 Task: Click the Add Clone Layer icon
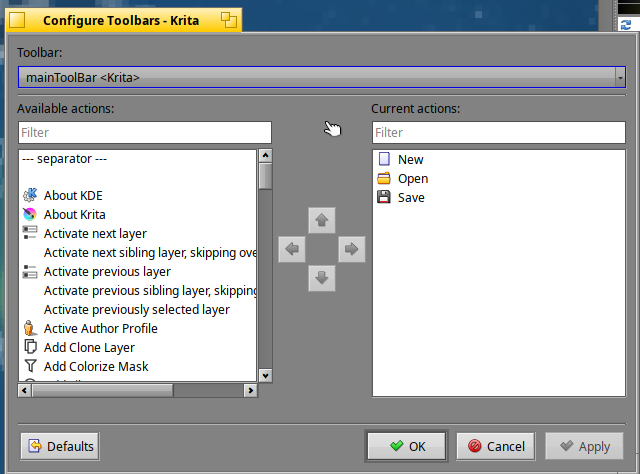coord(30,347)
